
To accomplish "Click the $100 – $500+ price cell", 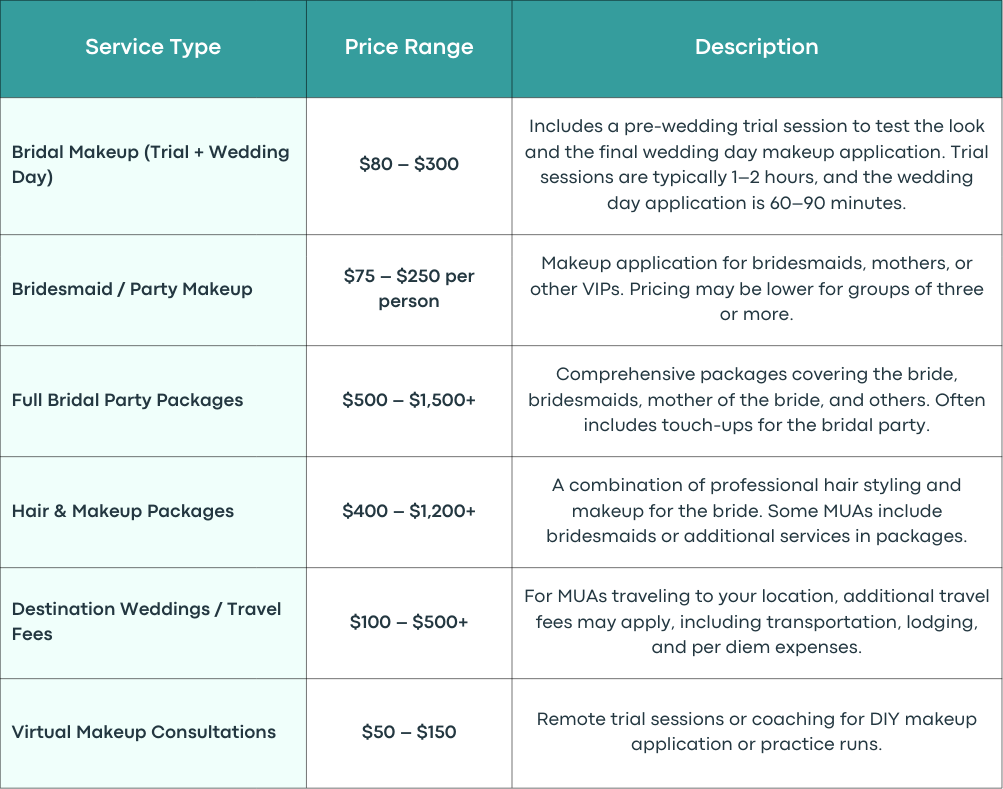I will [409, 622].
